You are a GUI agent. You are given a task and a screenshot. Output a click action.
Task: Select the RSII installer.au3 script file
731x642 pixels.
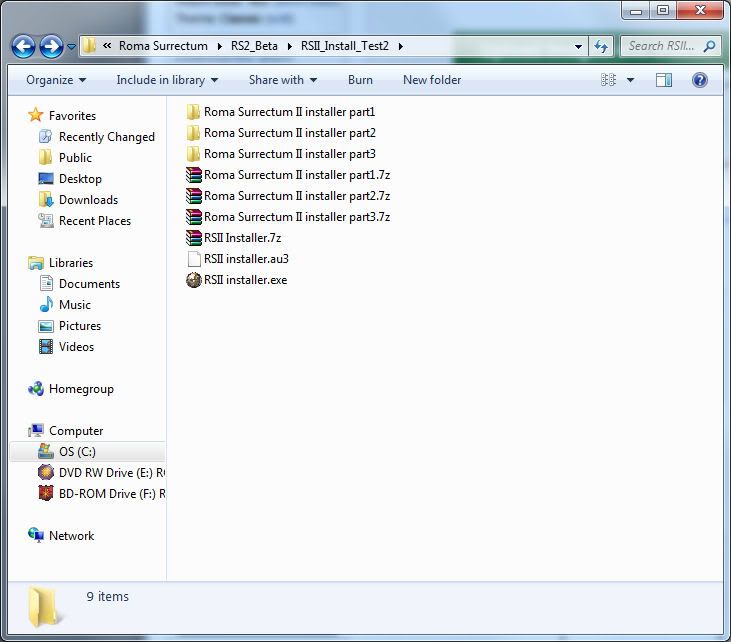click(x=245, y=259)
